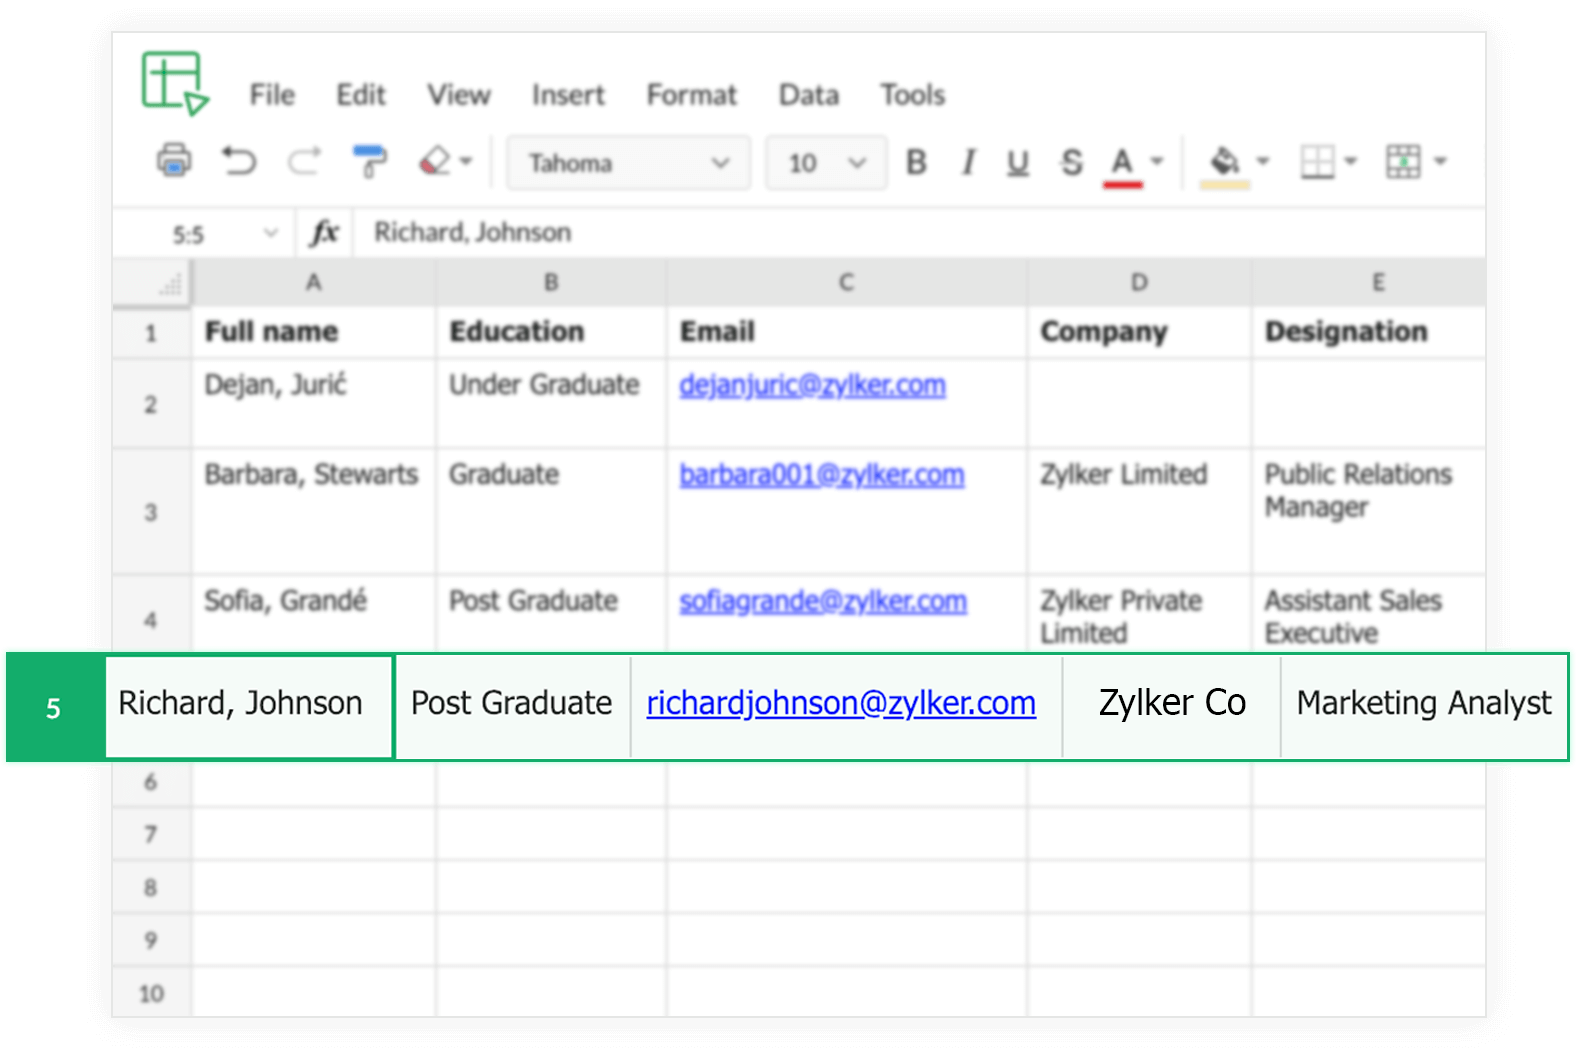Click the Email header cell

click(846, 332)
